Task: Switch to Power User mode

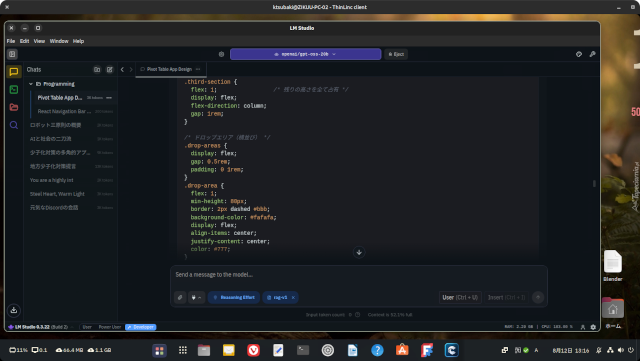Action: [110, 327]
